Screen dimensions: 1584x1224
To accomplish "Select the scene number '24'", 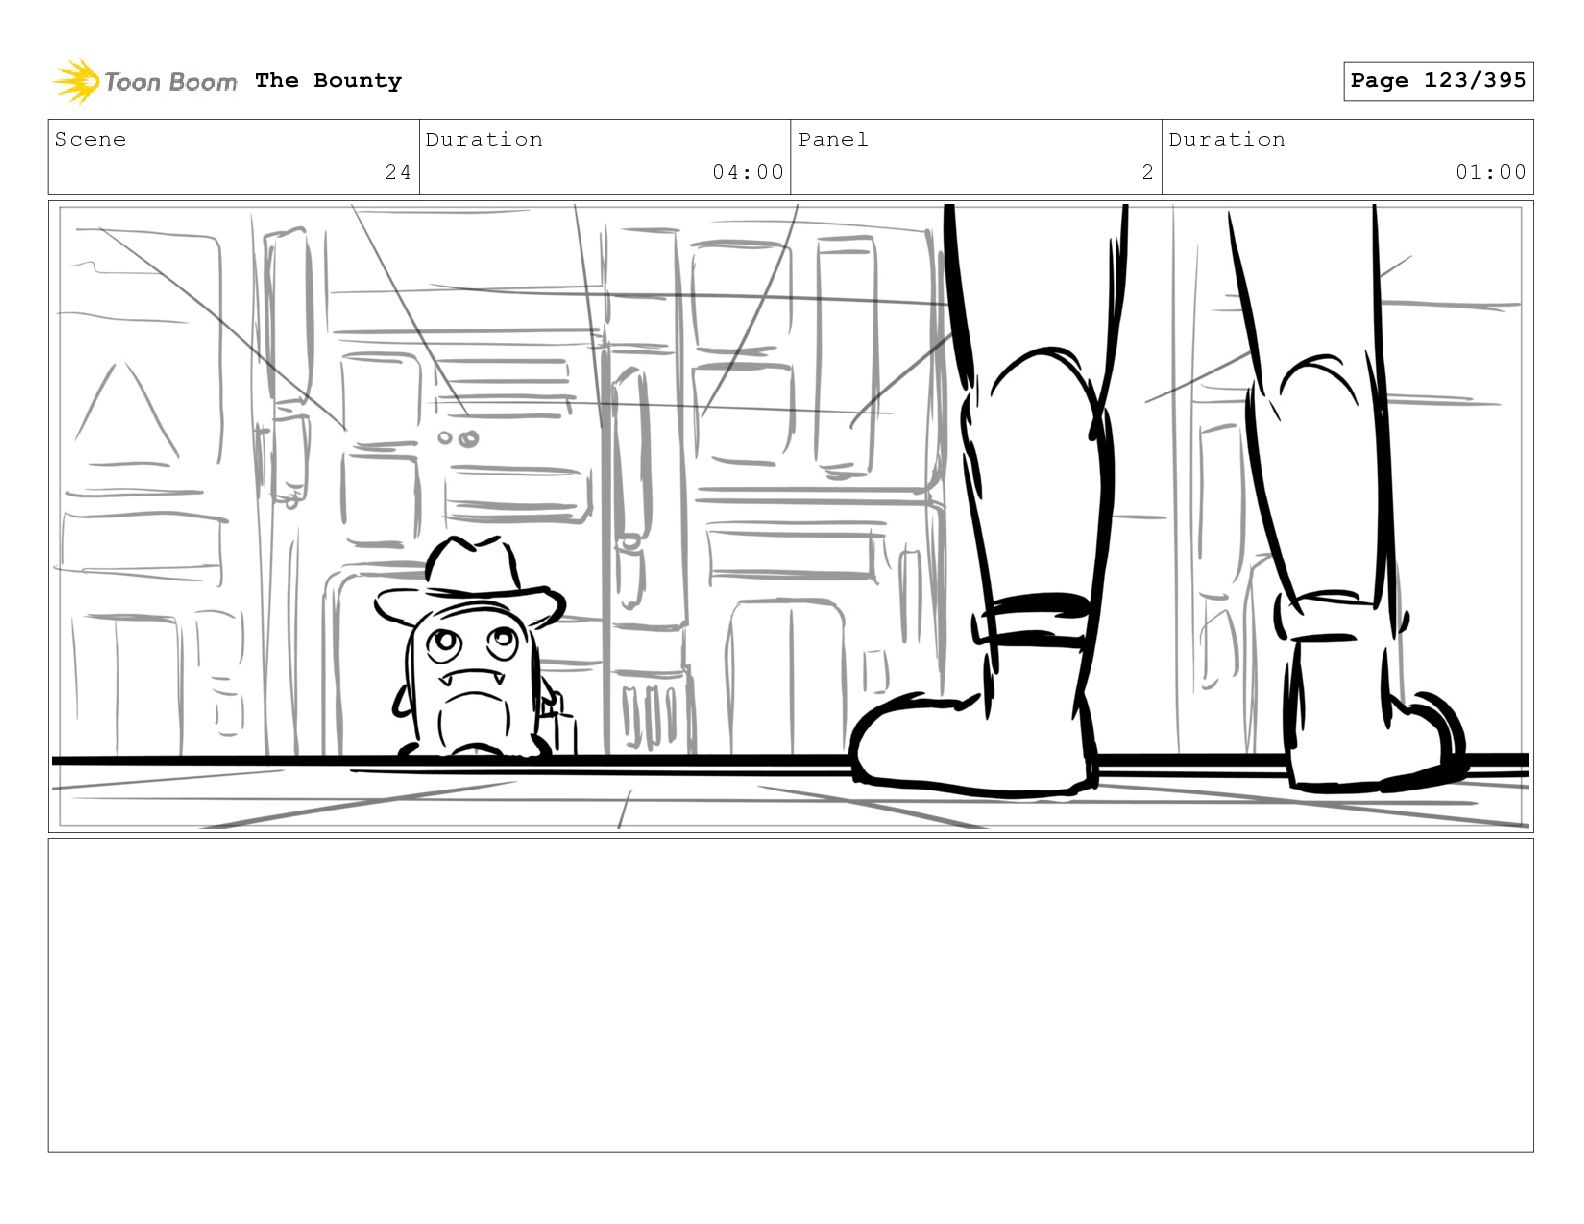I will (398, 172).
